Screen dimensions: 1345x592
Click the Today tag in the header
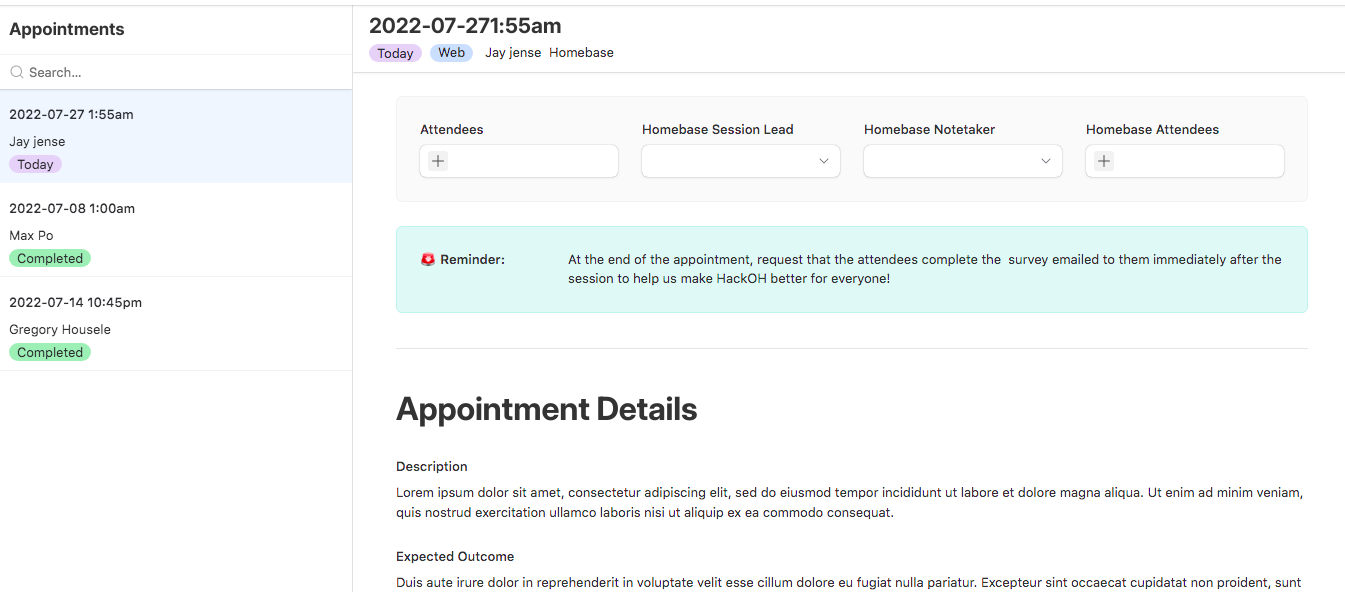pos(395,53)
